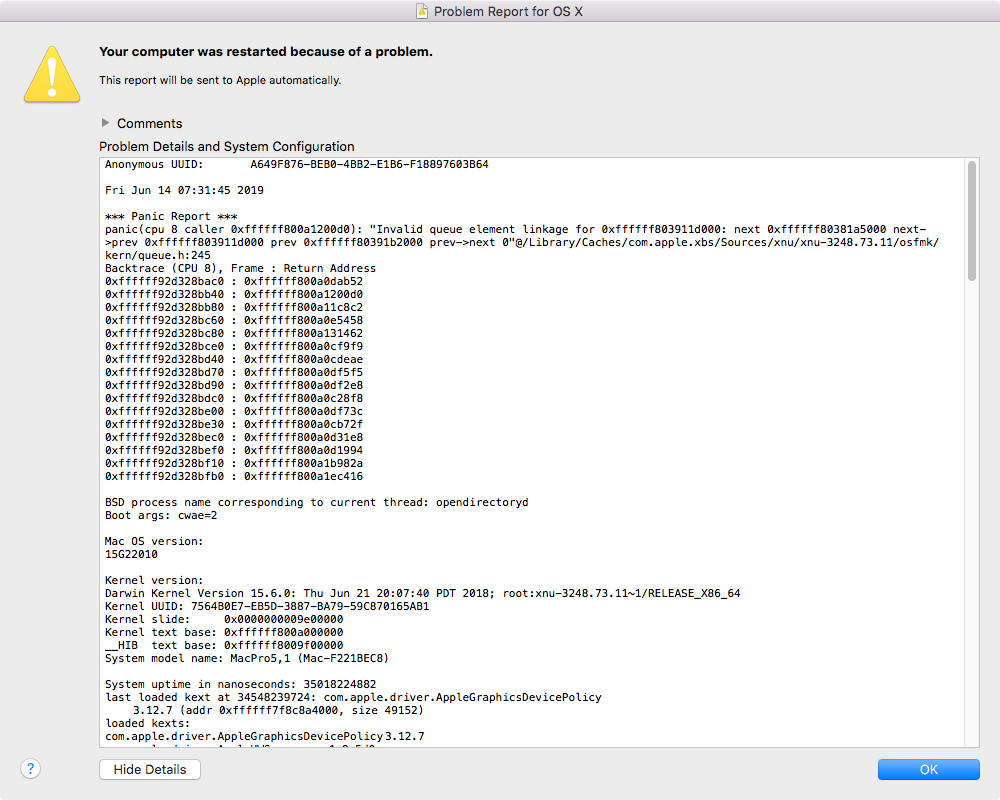Click the Hide Details button
This screenshot has height=800, width=1000.
click(x=150, y=769)
